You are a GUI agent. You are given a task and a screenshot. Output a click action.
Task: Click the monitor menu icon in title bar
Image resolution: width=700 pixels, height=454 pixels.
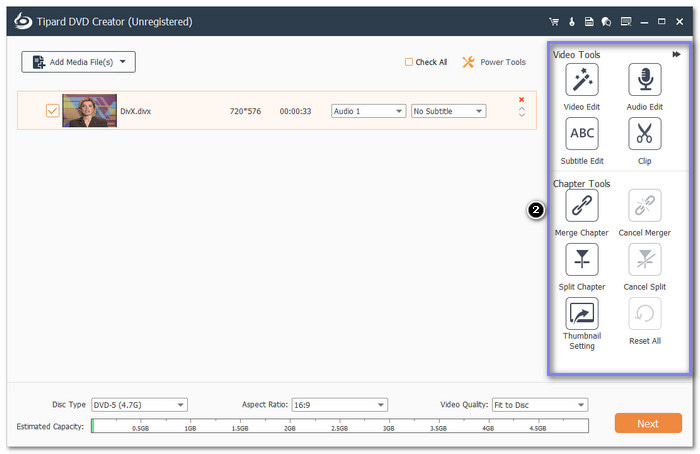tap(626, 21)
